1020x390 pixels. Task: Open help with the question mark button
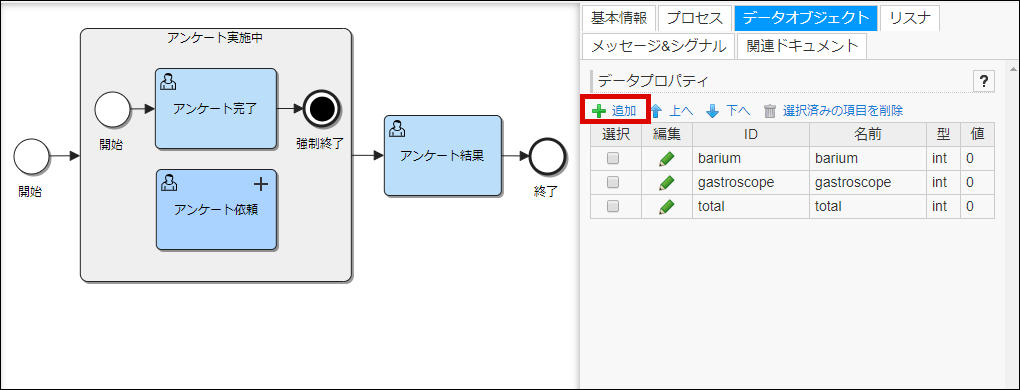pyautogui.click(x=984, y=82)
